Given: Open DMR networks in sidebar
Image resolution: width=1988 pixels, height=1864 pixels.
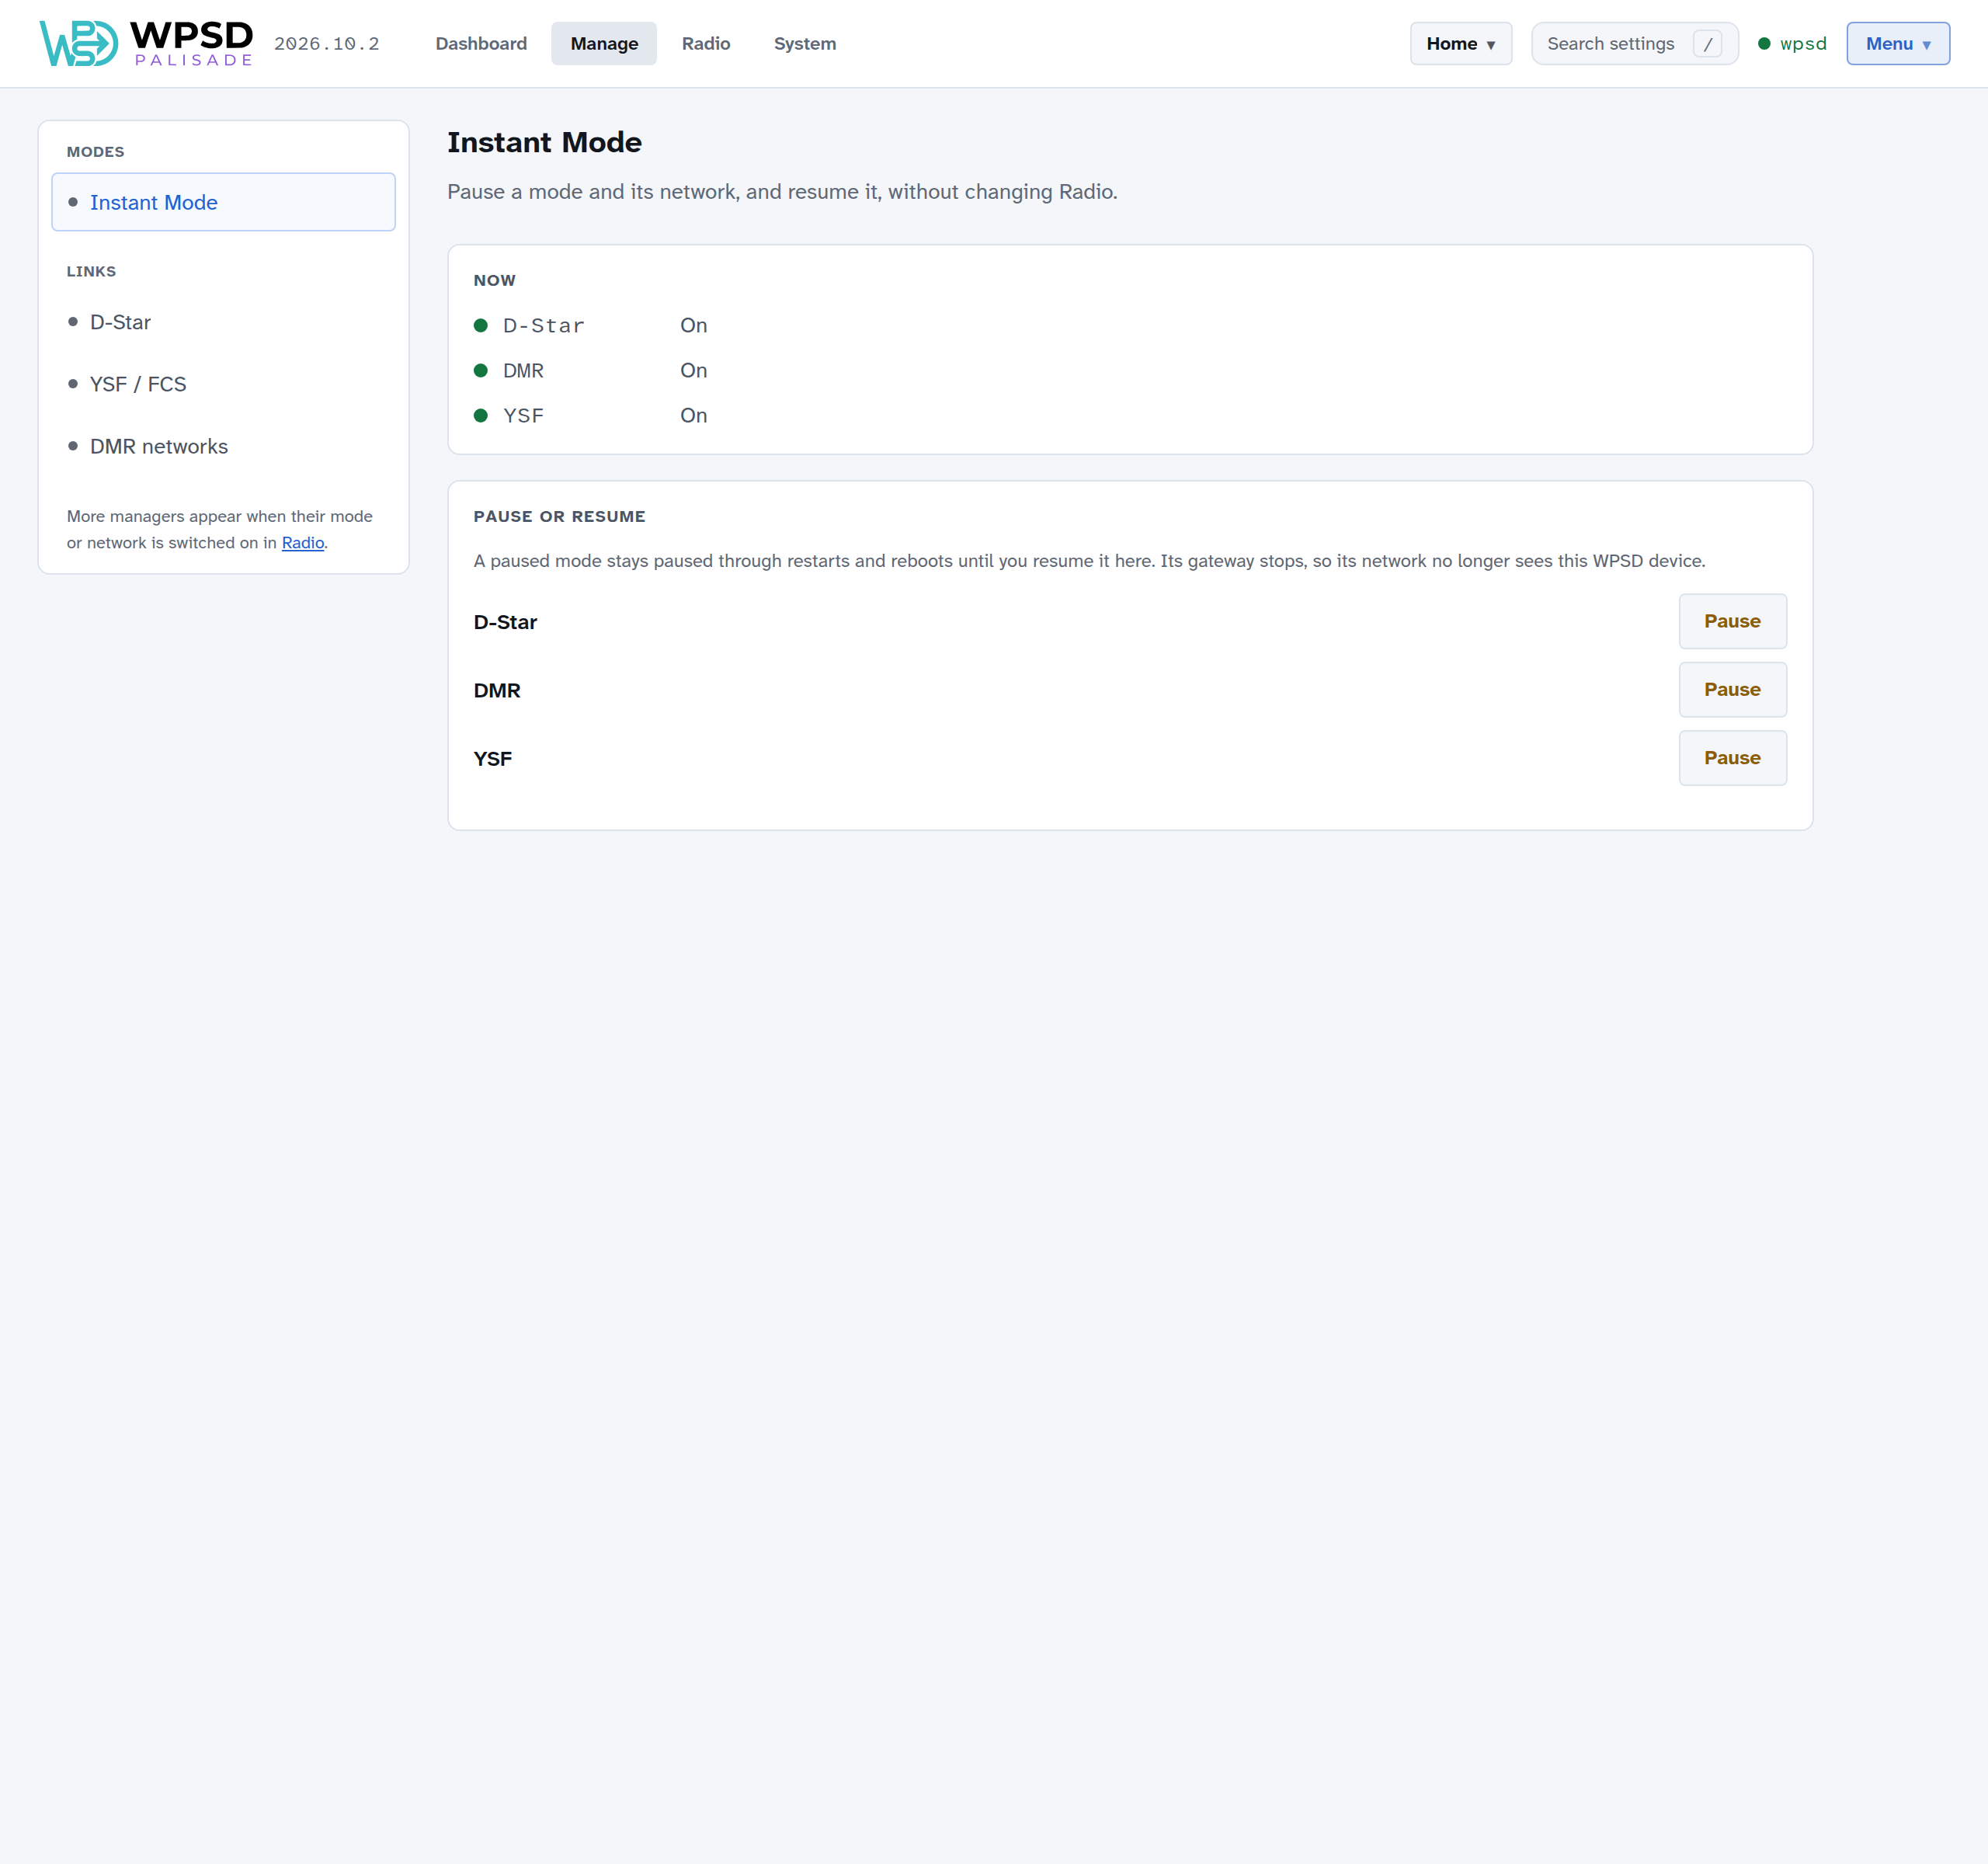Looking at the screenshot, I should click(223, 446).
